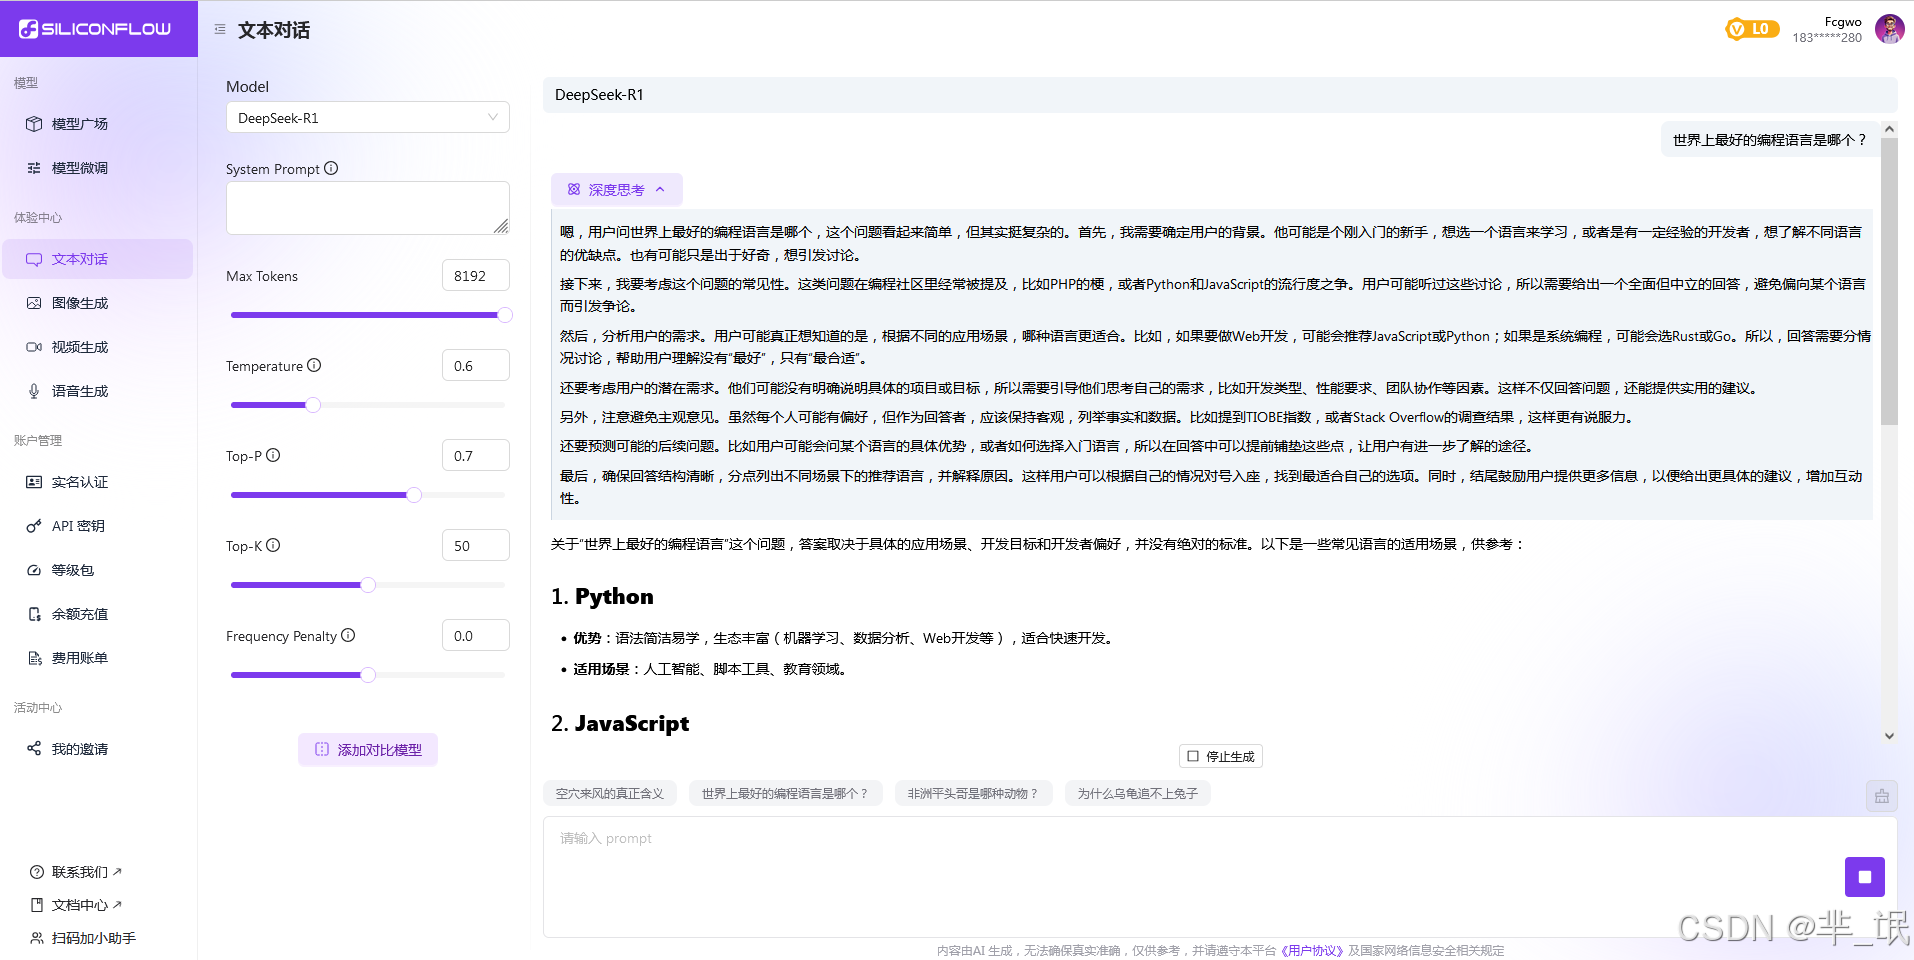The width and height of the screenshot is (1914, 960).
Task: Click Top-P info icon
Action: tap(273, 455)
